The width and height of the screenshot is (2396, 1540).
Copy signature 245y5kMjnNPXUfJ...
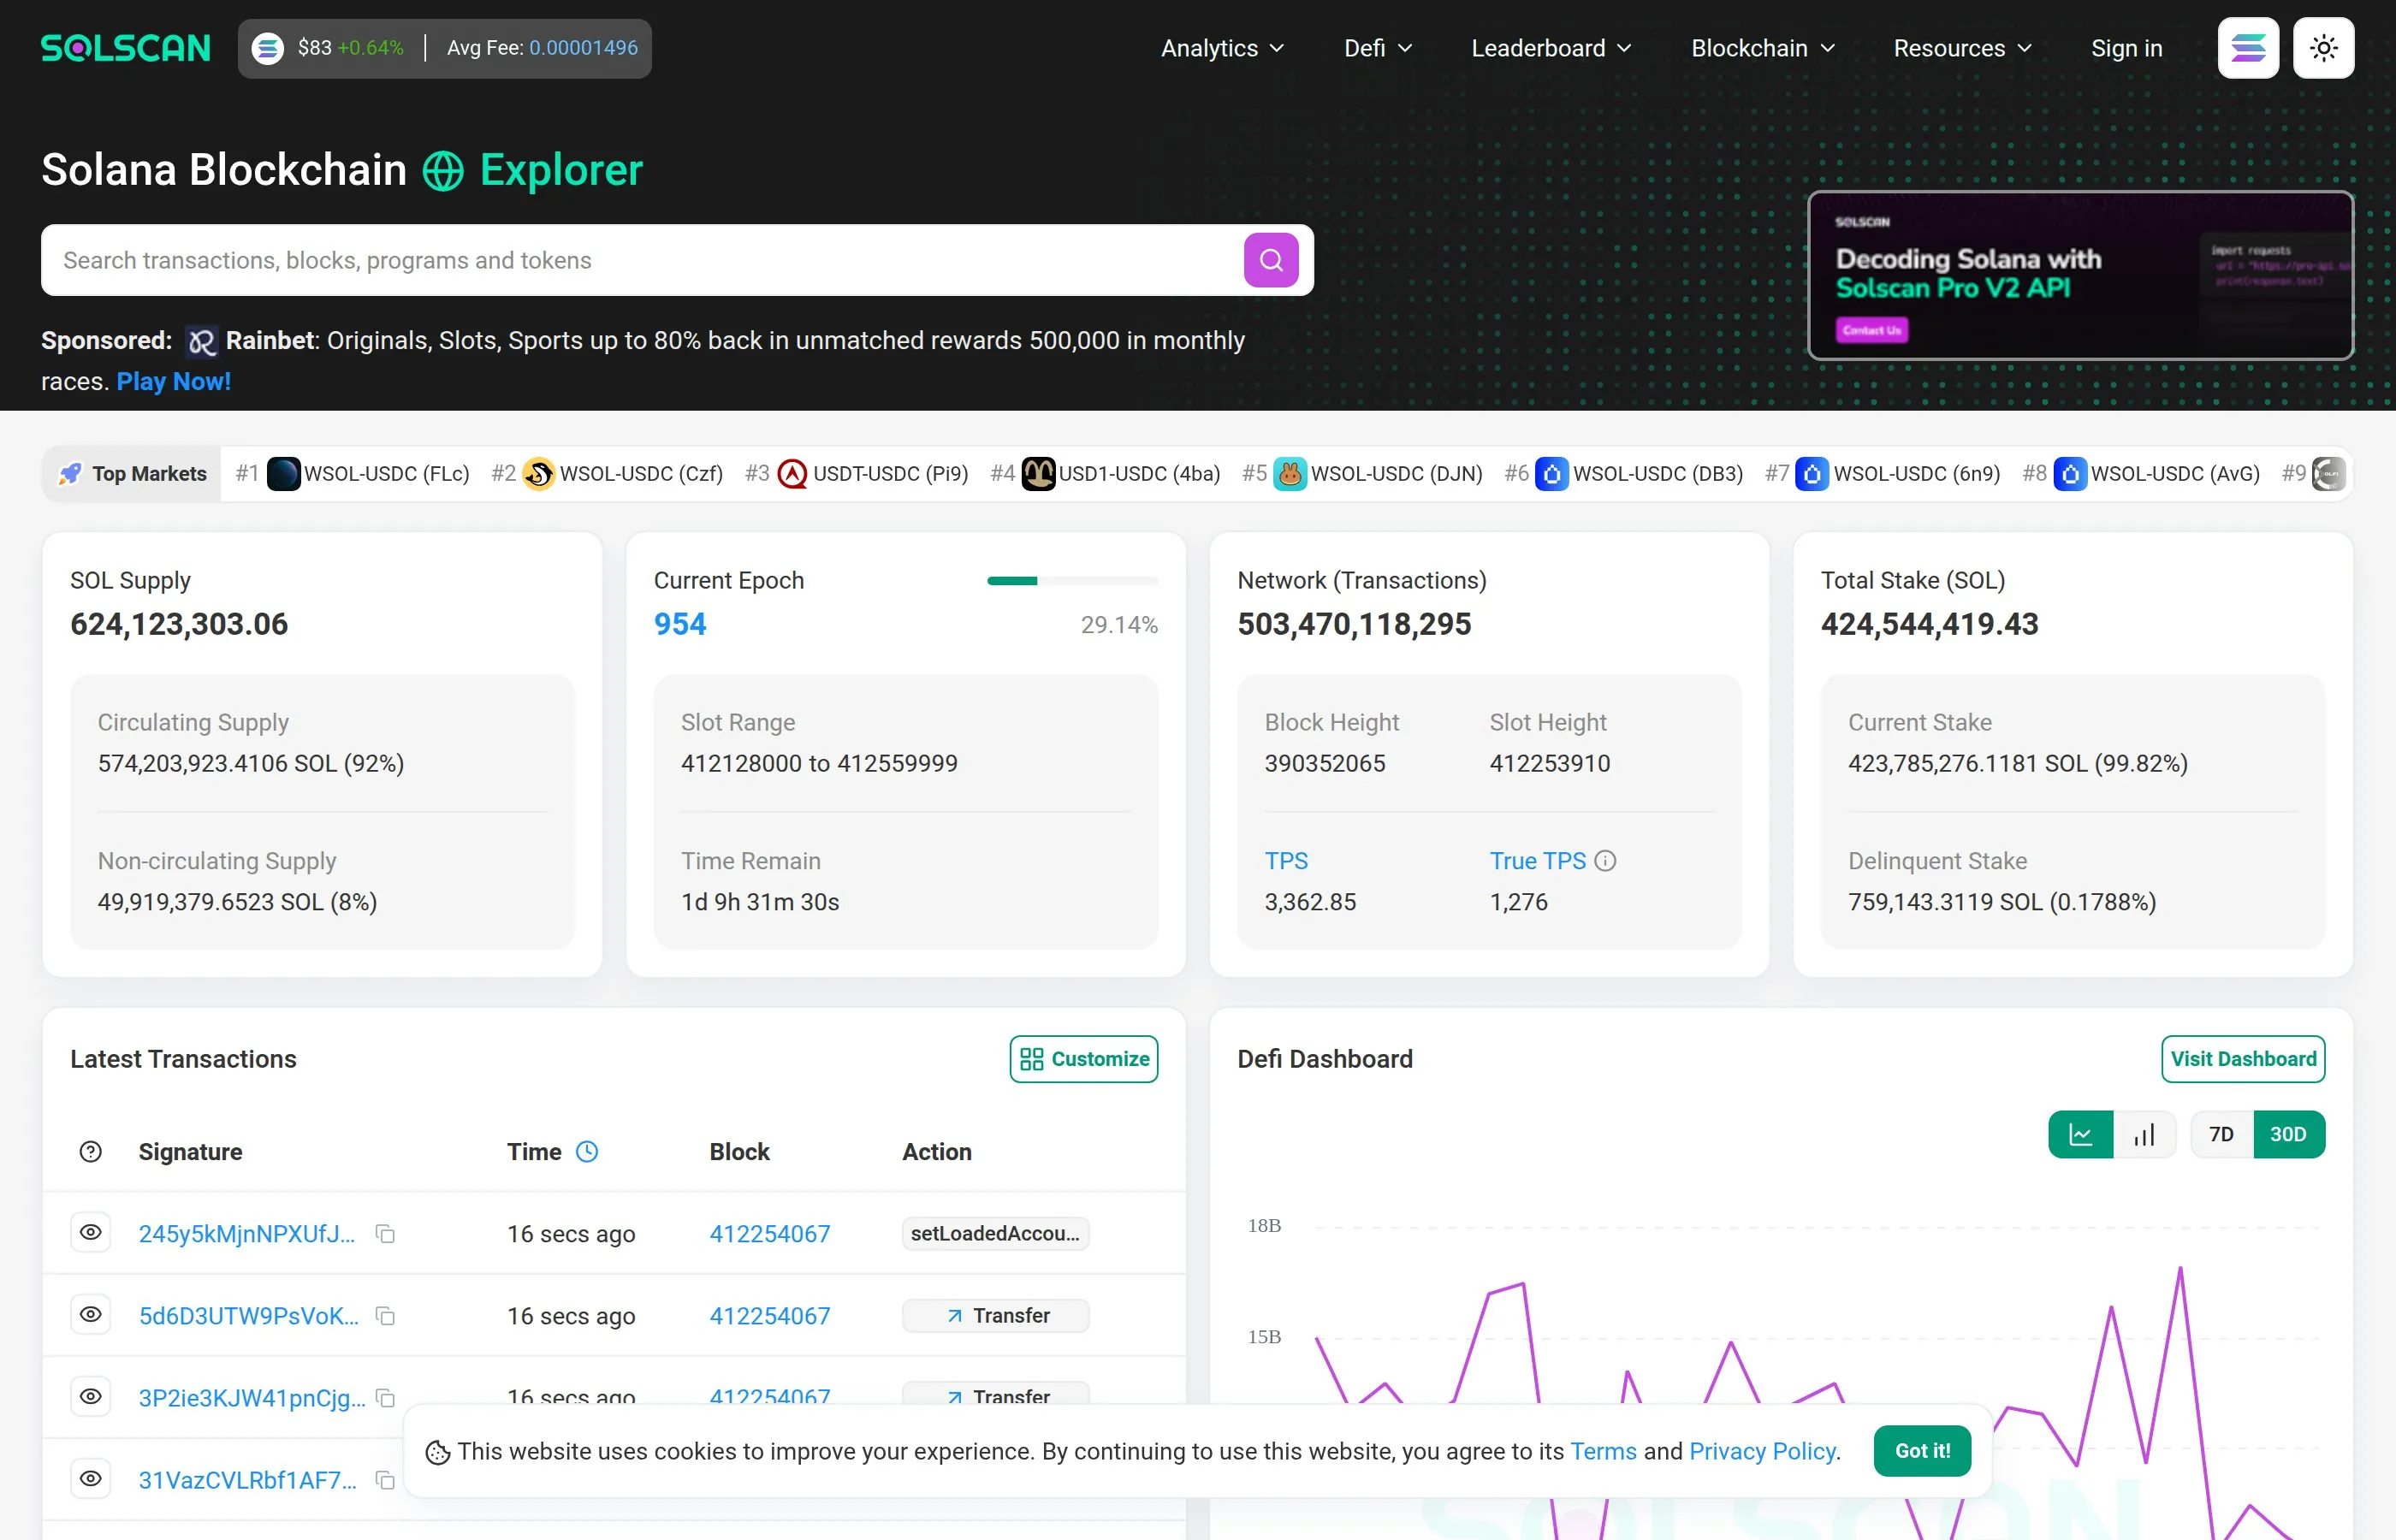click(x=385, y=1234)
